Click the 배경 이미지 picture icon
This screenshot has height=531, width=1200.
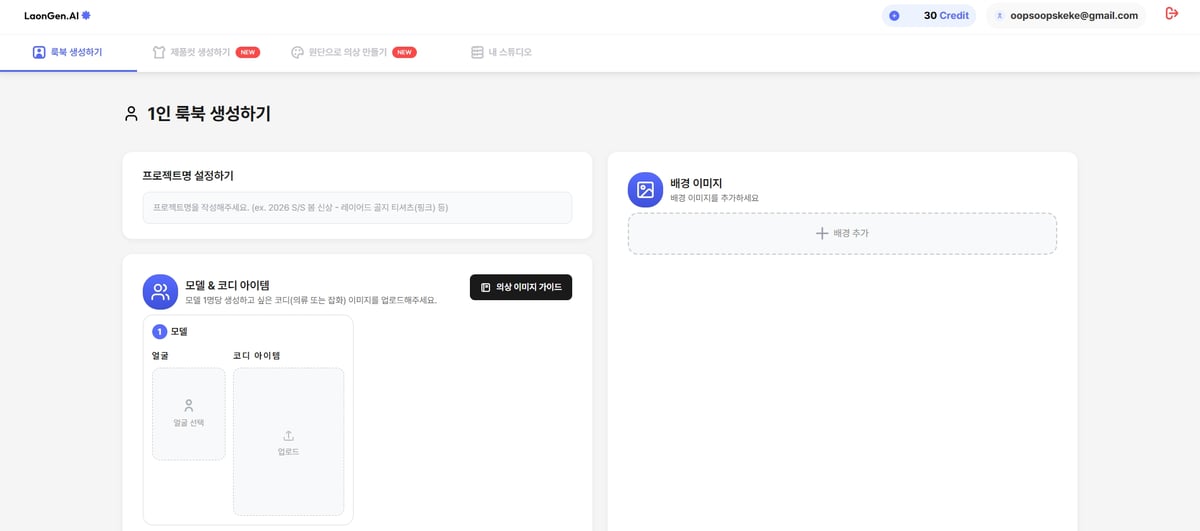(x=645, y=189)
